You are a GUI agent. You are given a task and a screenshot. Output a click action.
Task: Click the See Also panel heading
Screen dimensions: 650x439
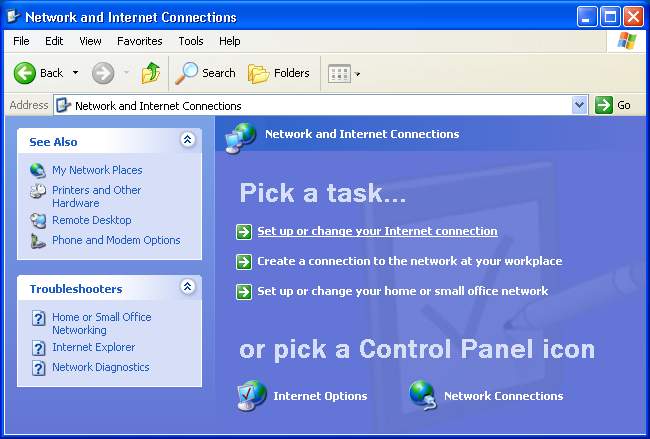click(x=53, y=142)
